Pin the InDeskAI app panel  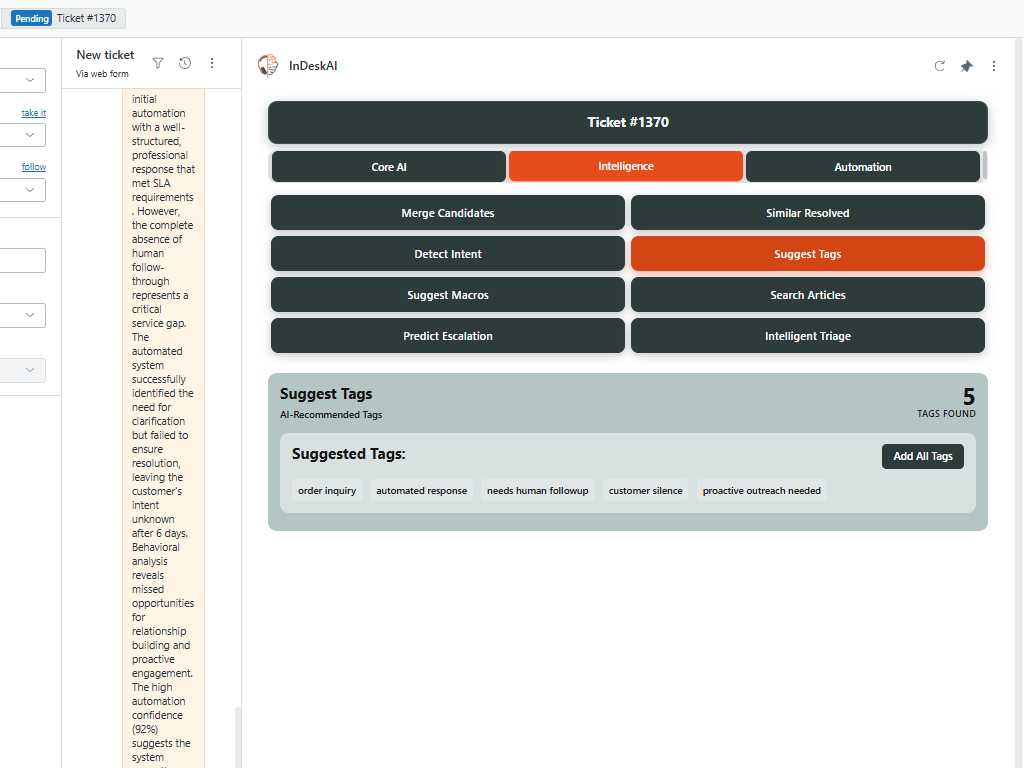point(966,66)
